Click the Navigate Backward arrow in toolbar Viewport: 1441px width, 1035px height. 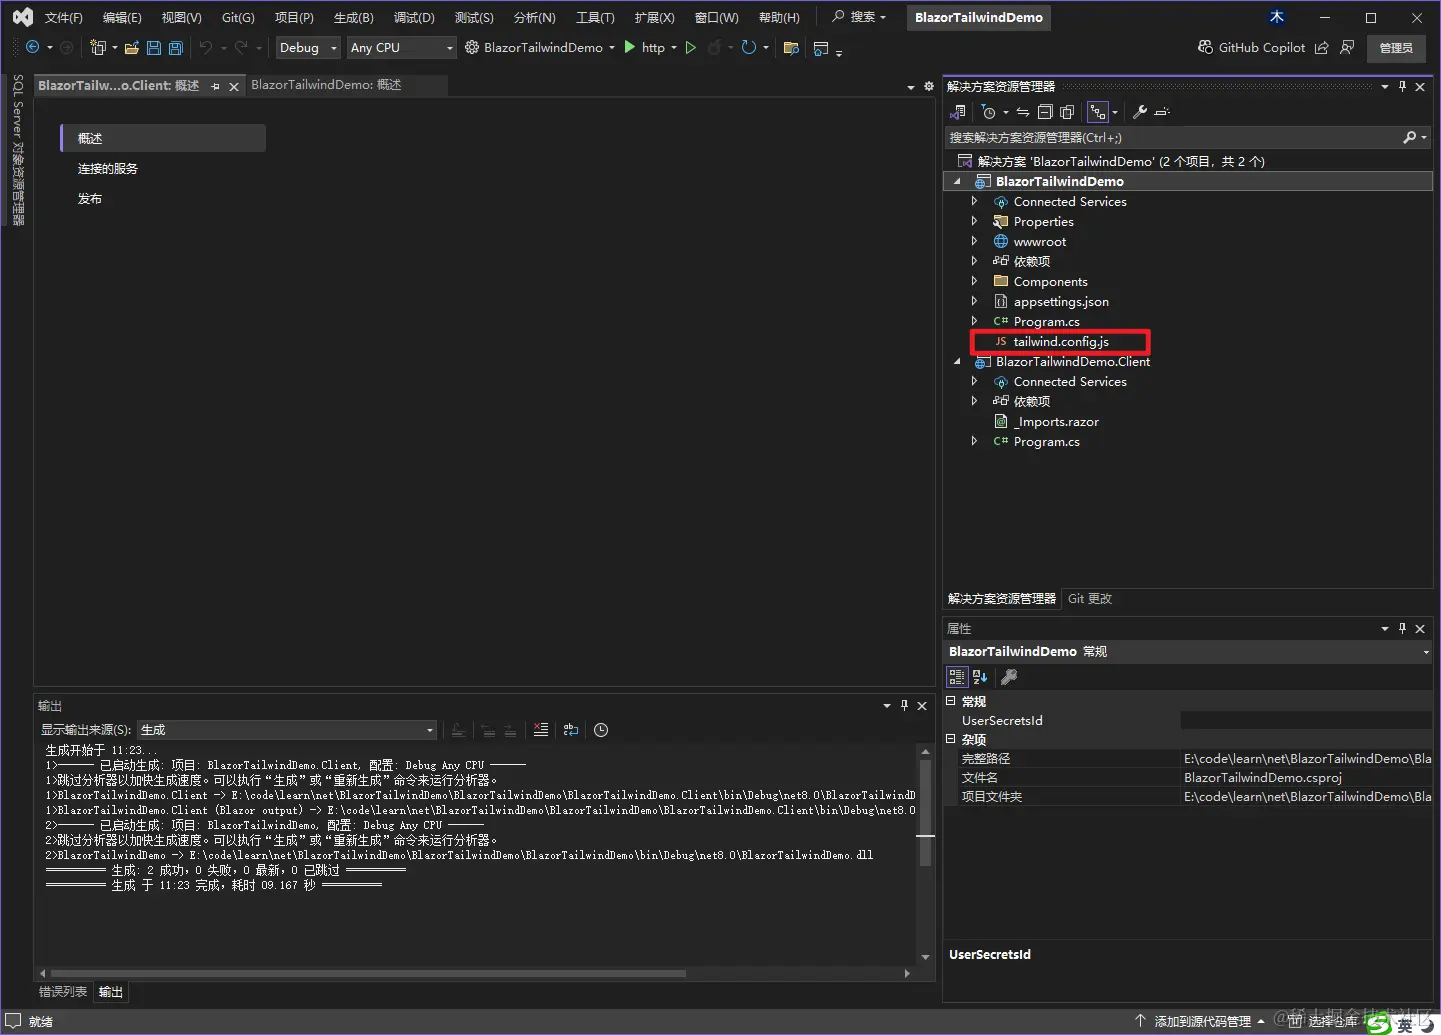click(32, 47)
